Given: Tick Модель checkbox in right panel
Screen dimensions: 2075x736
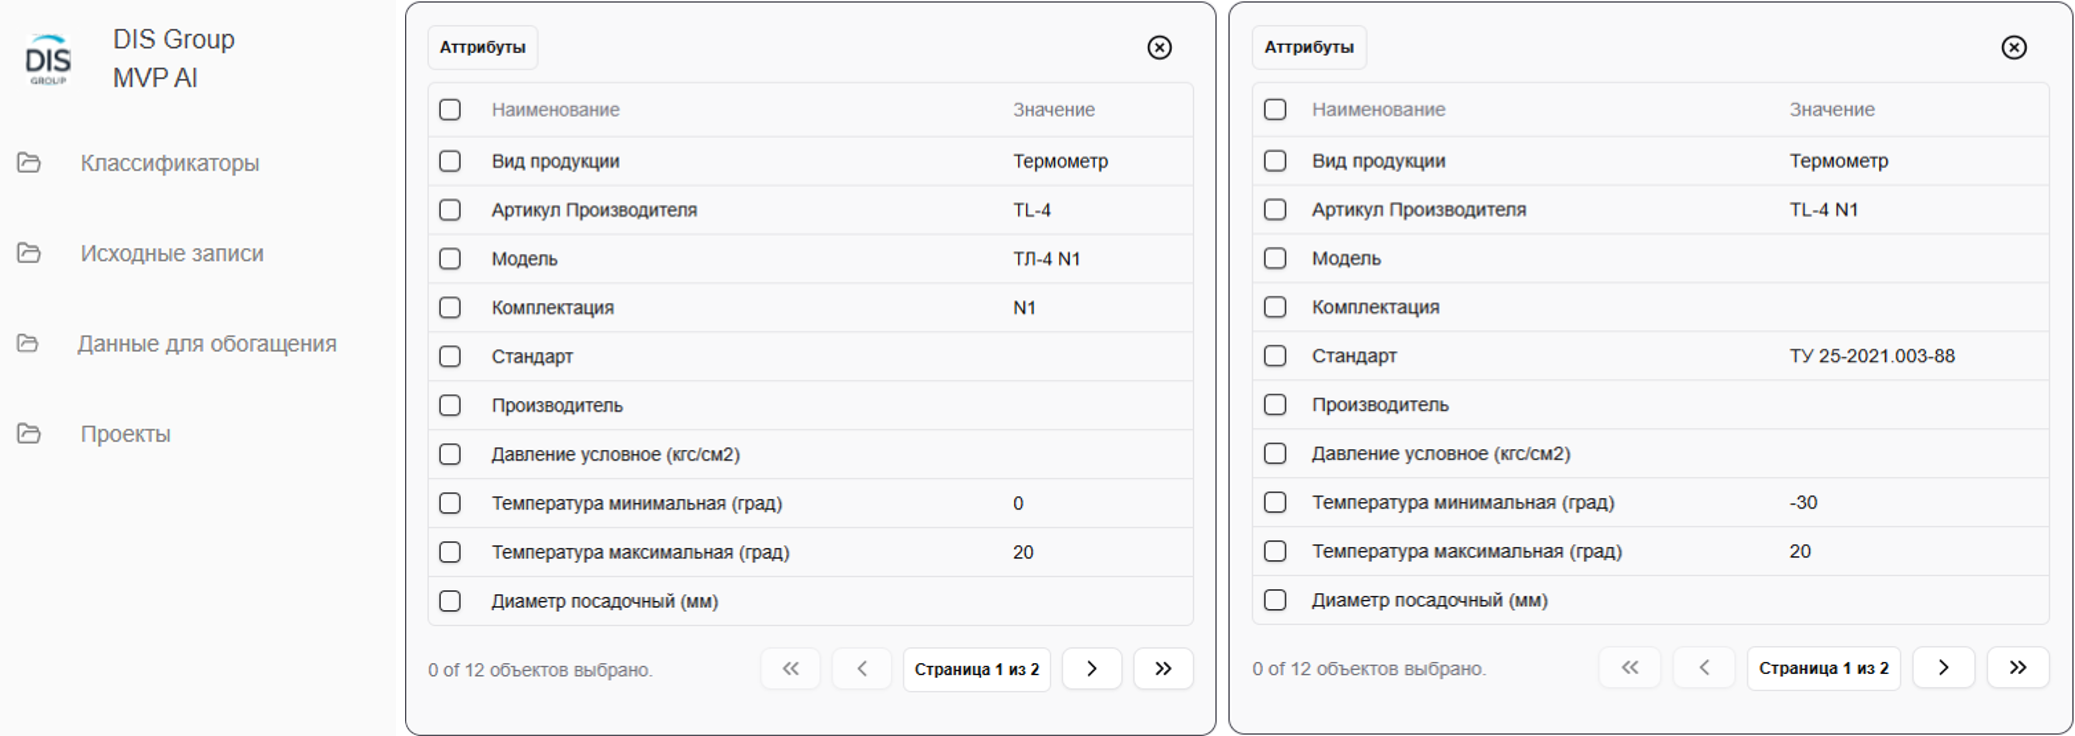Looking at the screenshot, I should [x=1275, y=259].
